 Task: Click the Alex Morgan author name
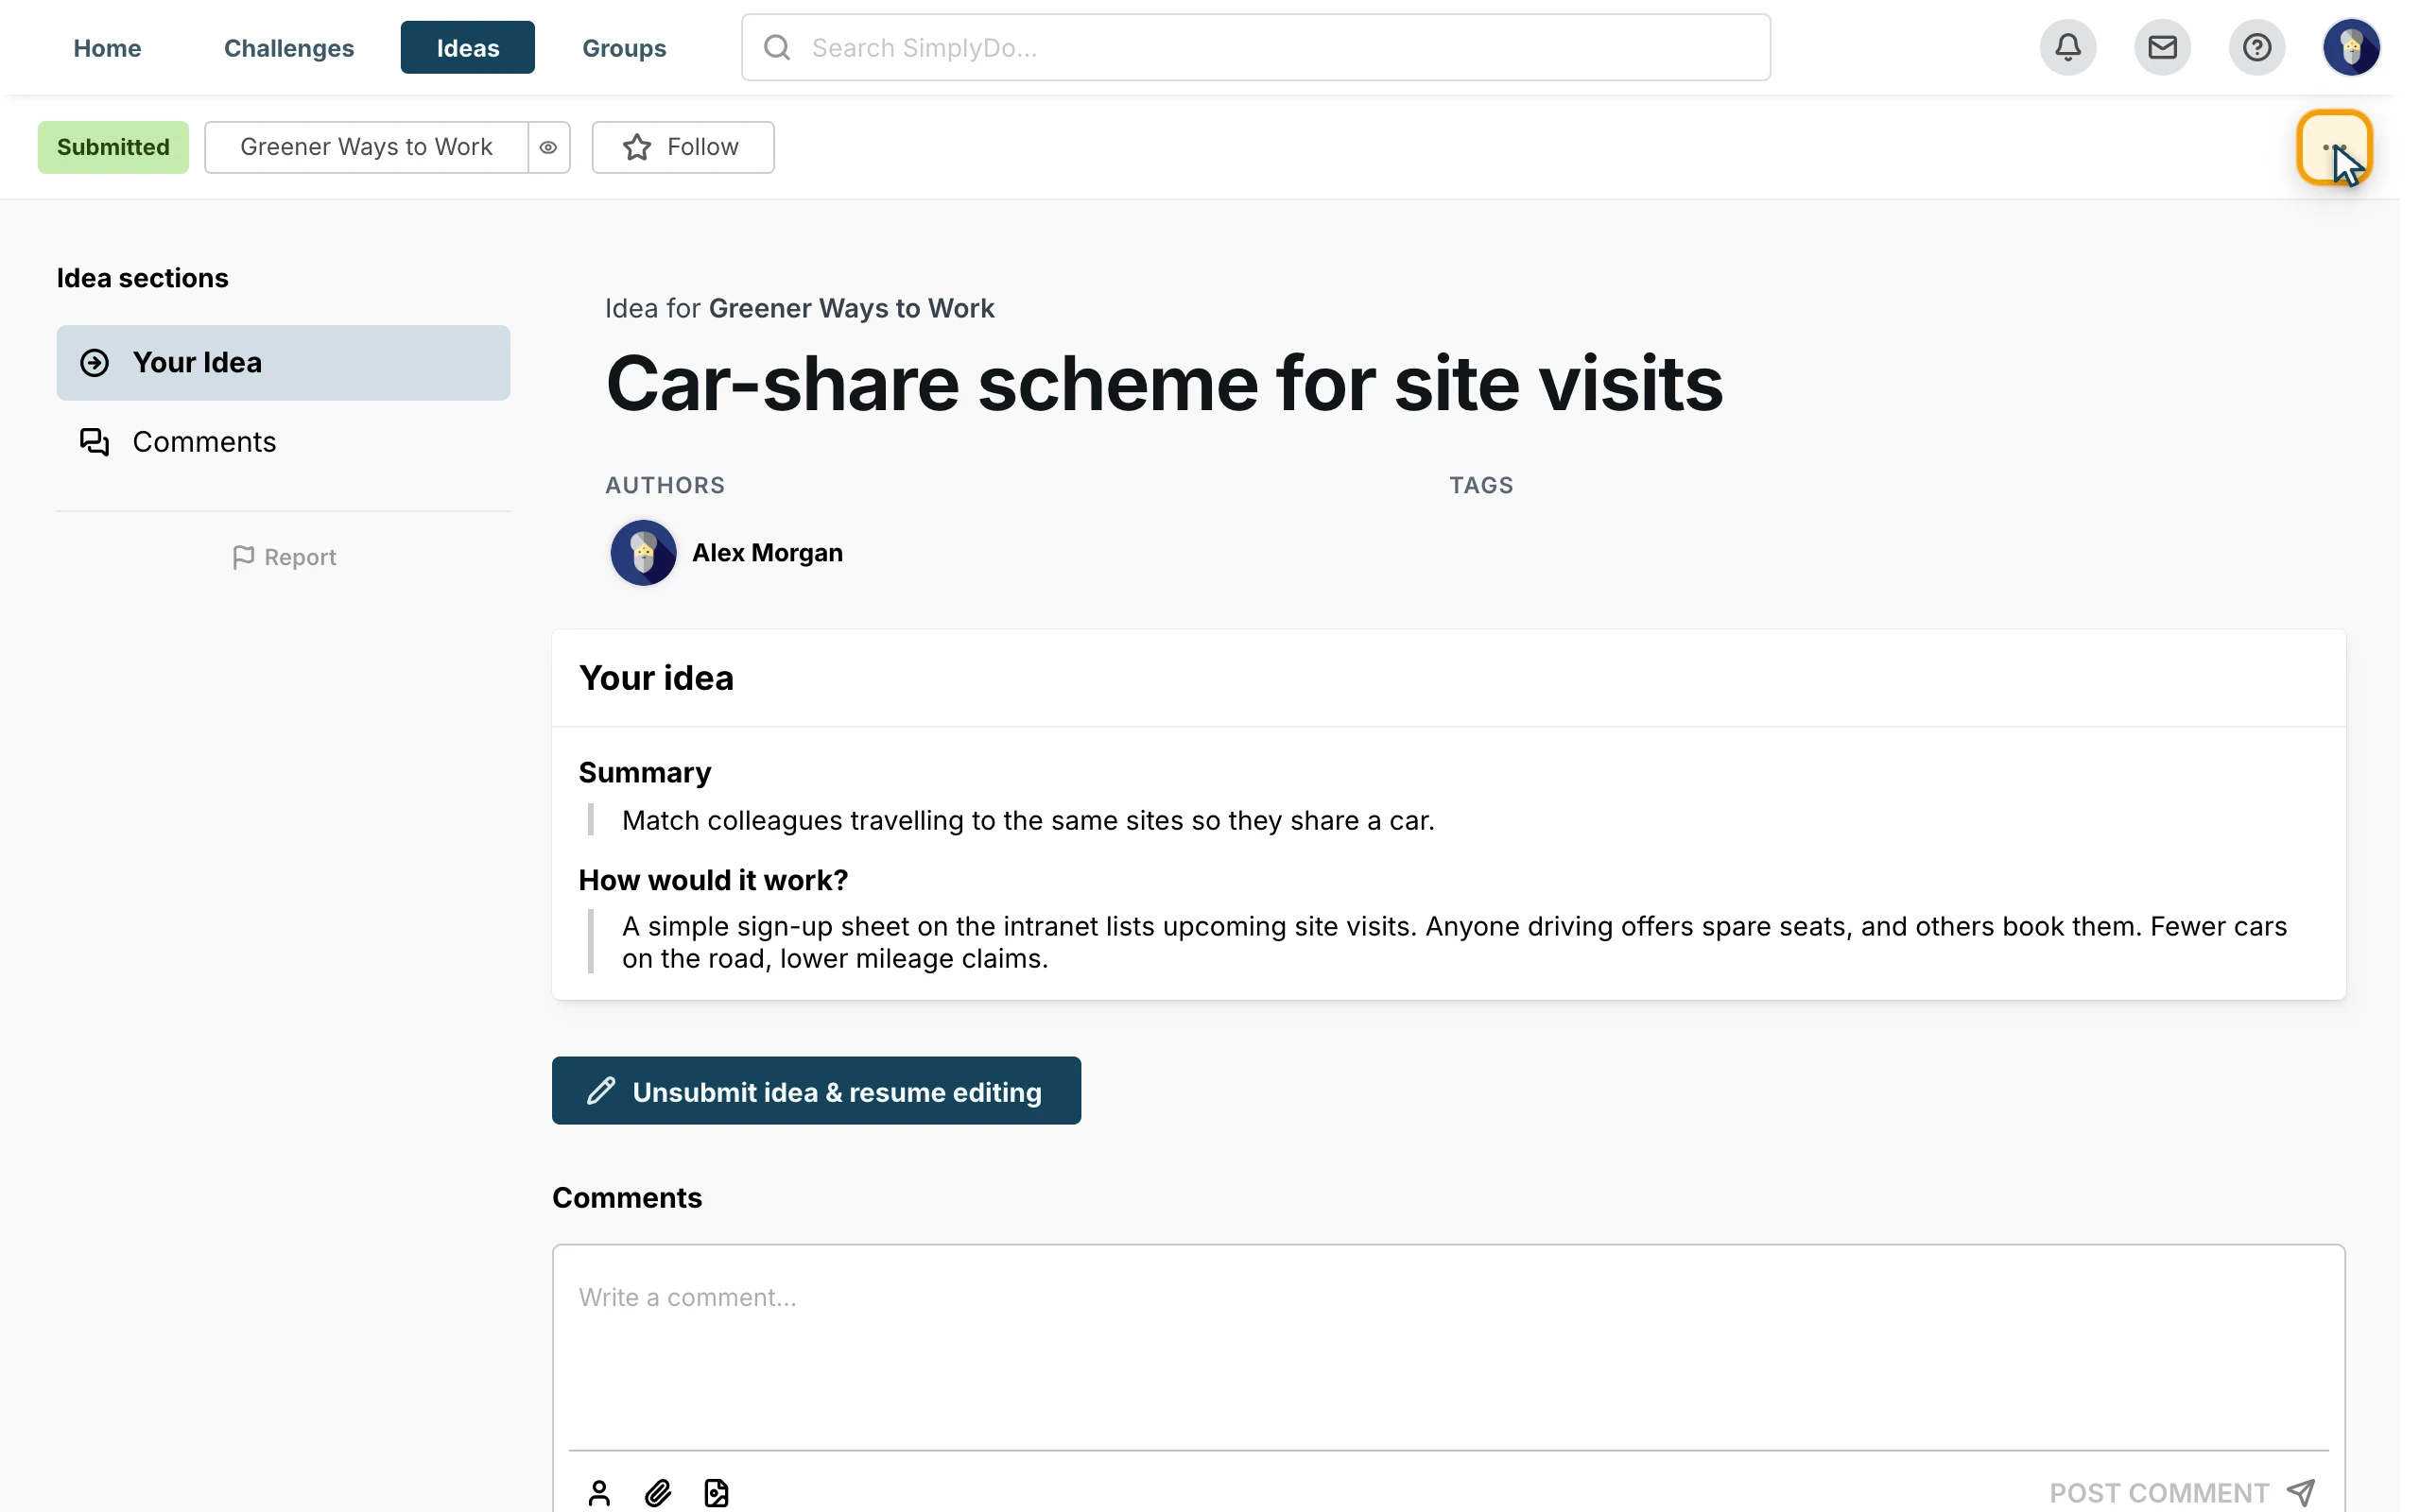767,552
